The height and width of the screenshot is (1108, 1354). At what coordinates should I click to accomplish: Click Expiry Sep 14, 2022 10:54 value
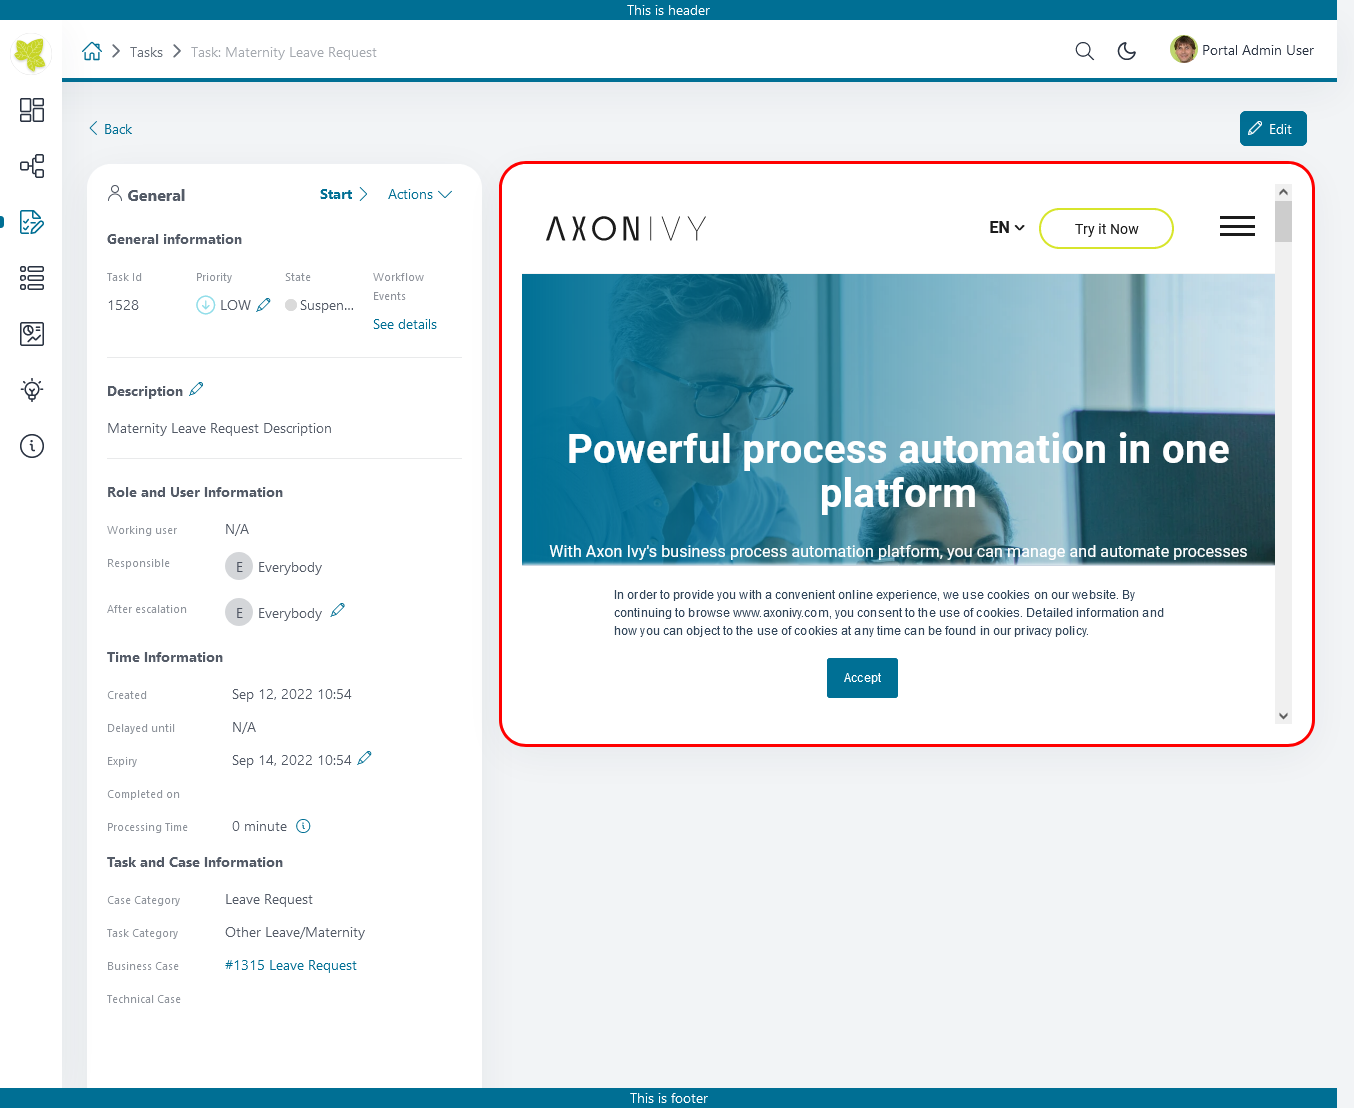coord(292,760)
